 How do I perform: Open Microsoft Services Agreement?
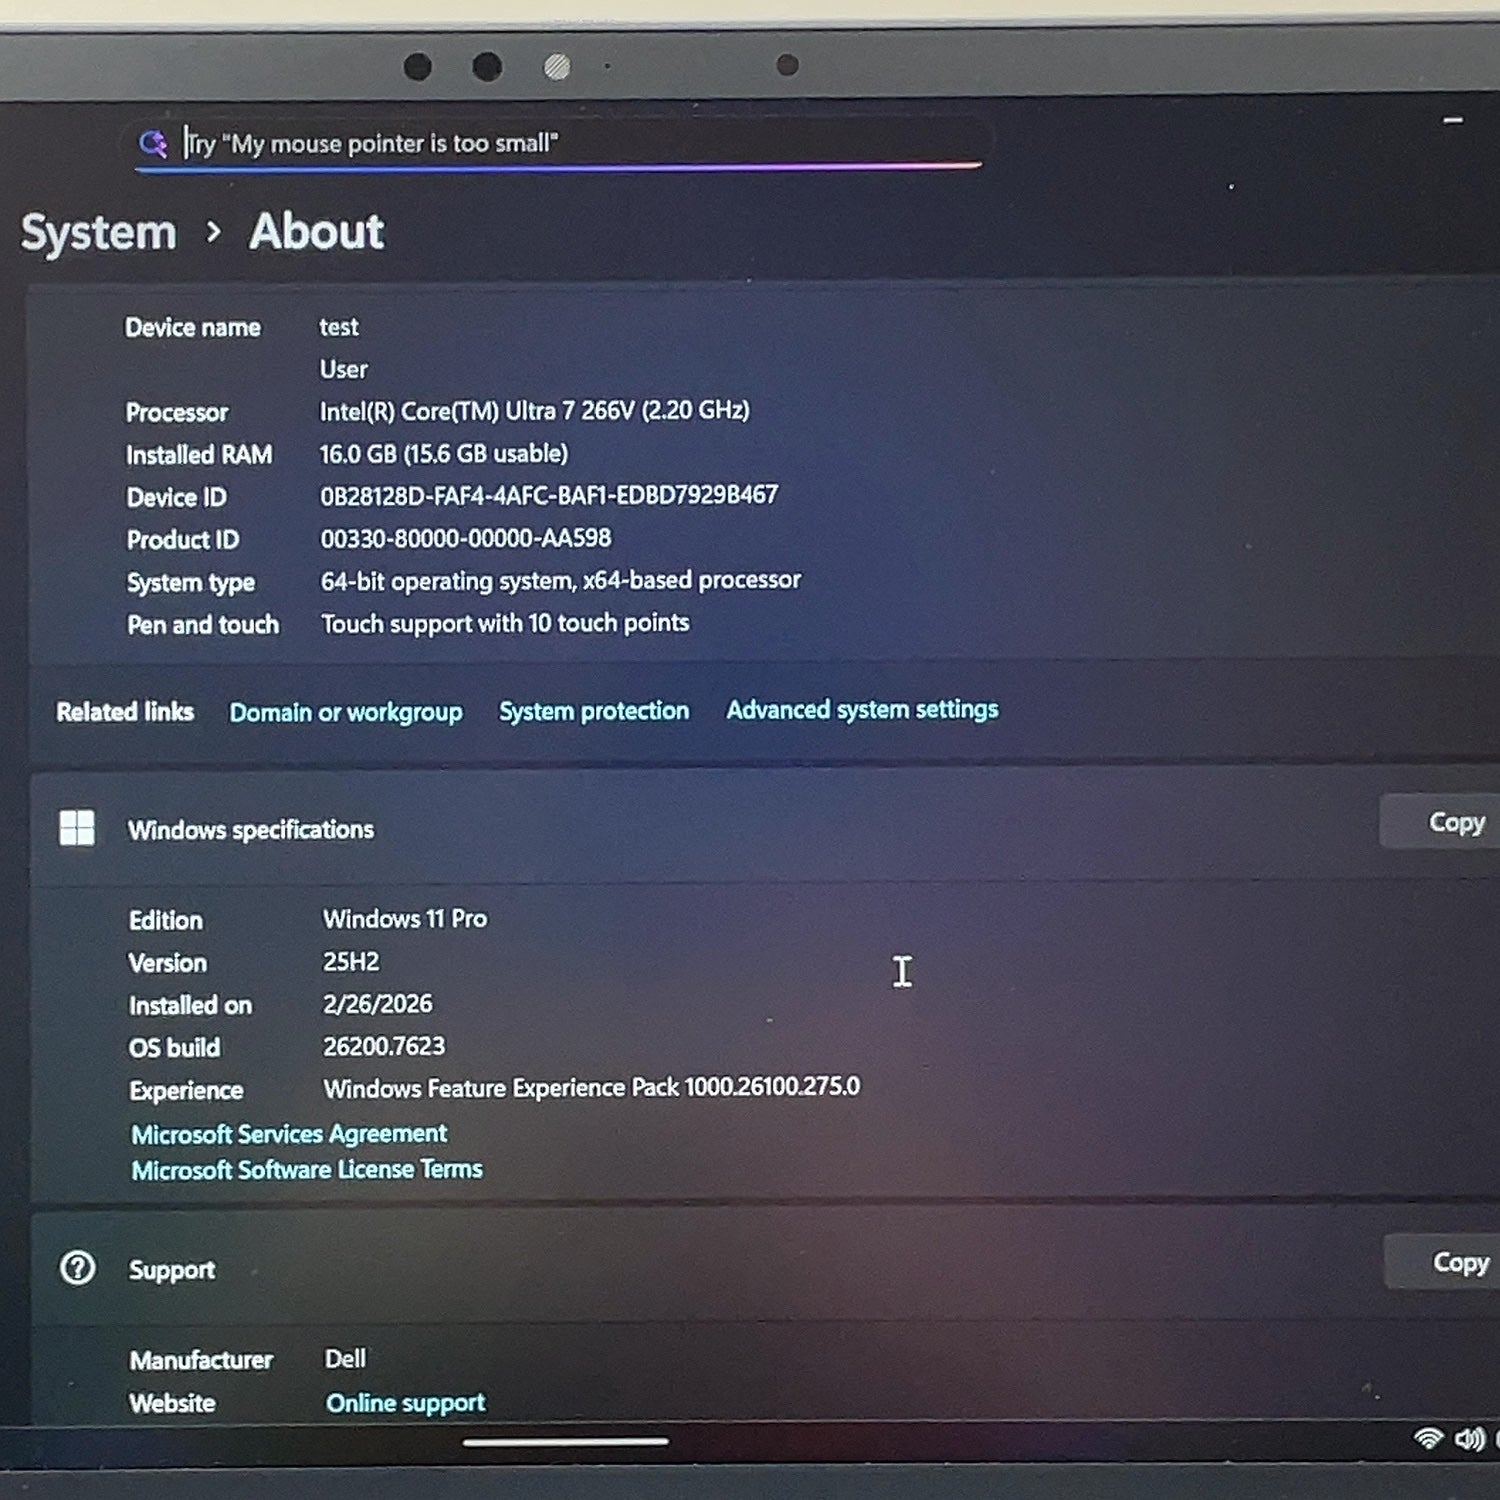(289, 1134)
